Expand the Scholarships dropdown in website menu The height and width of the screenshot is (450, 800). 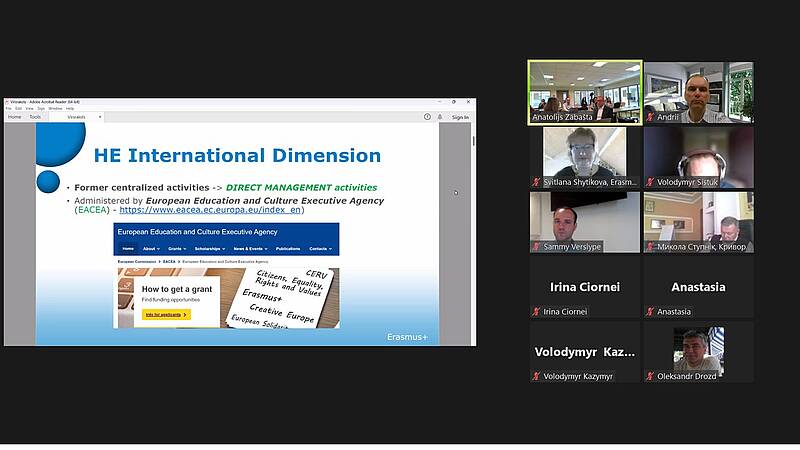point(209,248)
